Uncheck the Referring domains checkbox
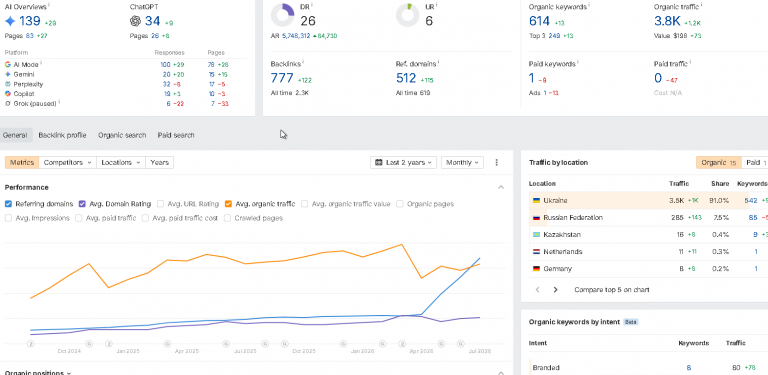 [8, 204]
